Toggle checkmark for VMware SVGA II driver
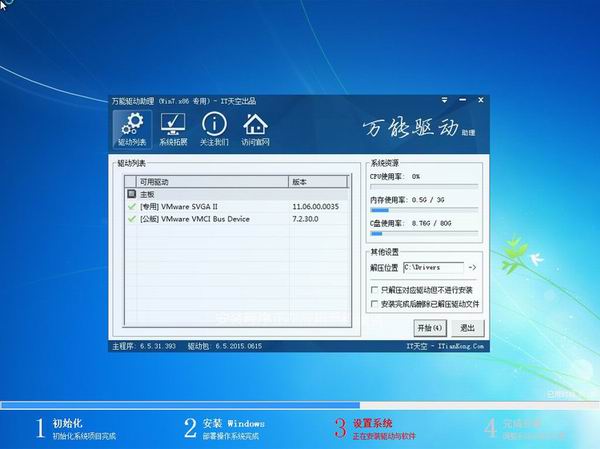 132,207
